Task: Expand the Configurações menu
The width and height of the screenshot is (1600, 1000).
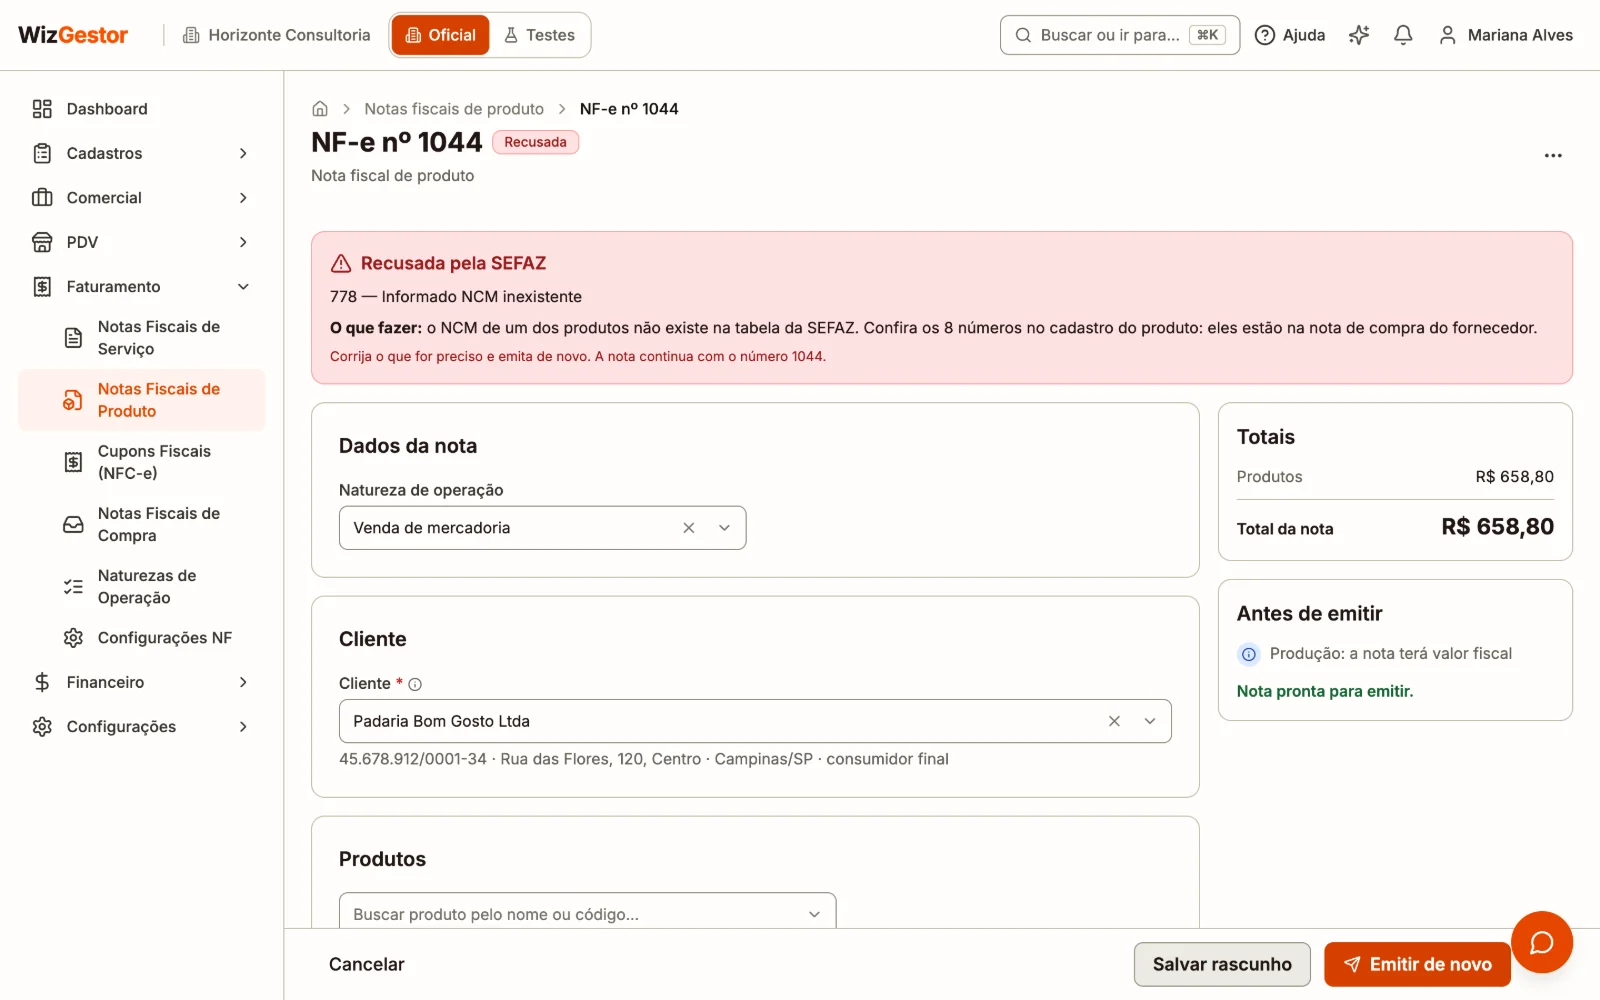Action: 141,727
